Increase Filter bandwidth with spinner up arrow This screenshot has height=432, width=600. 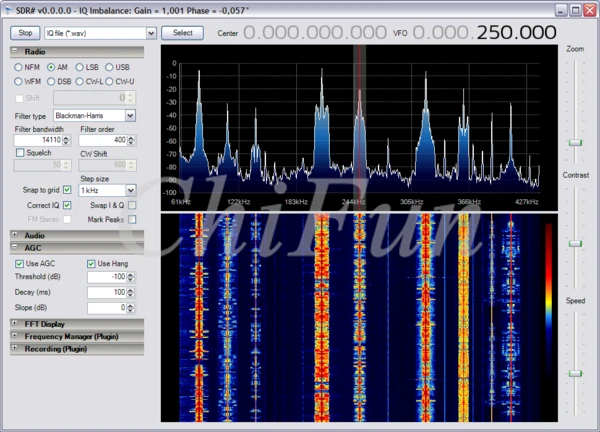click(67, 138)
